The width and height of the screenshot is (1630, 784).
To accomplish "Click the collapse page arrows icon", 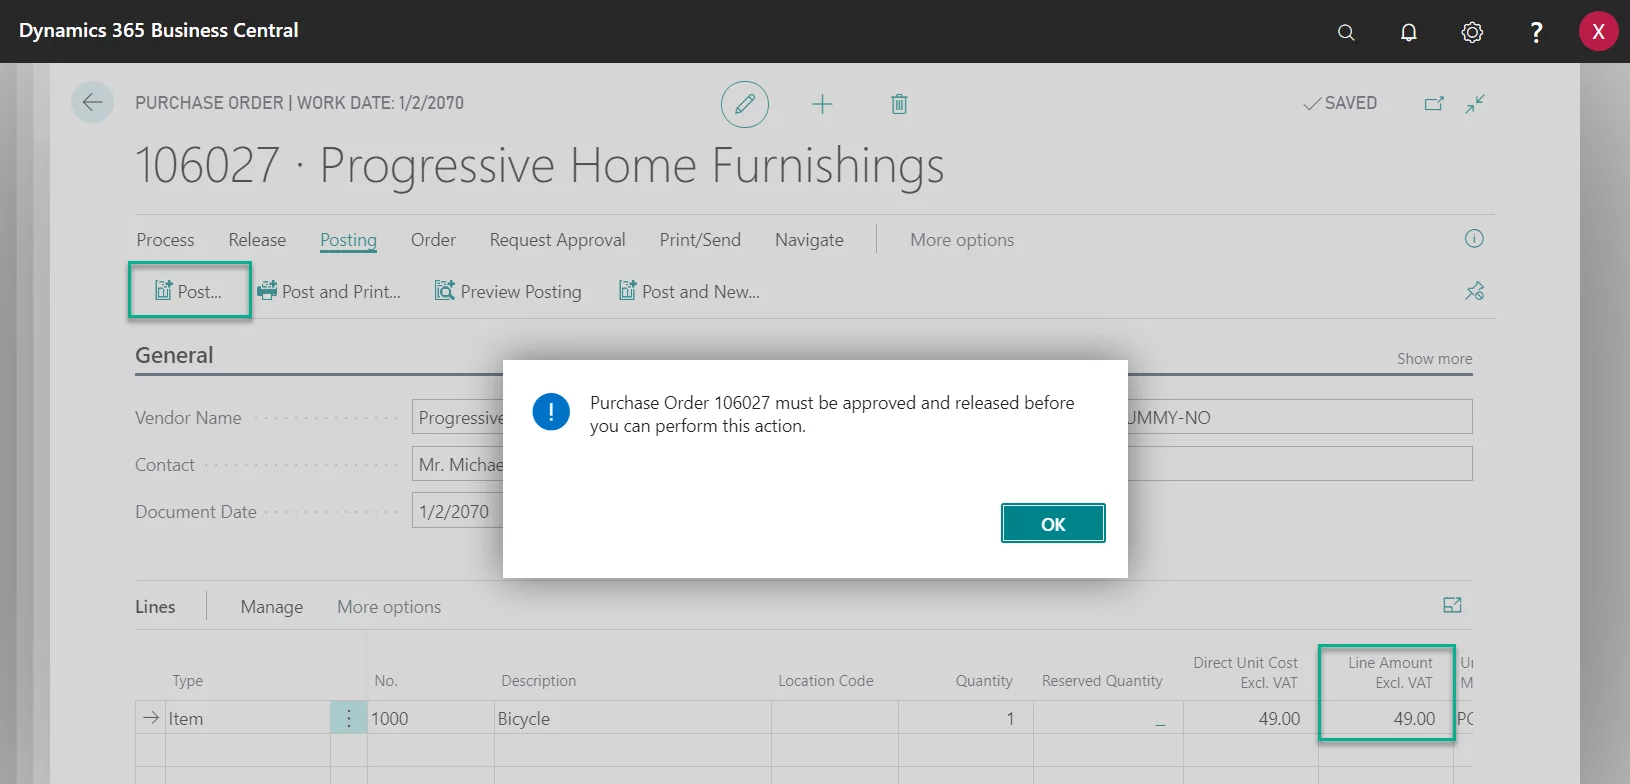I will 1475,104.
